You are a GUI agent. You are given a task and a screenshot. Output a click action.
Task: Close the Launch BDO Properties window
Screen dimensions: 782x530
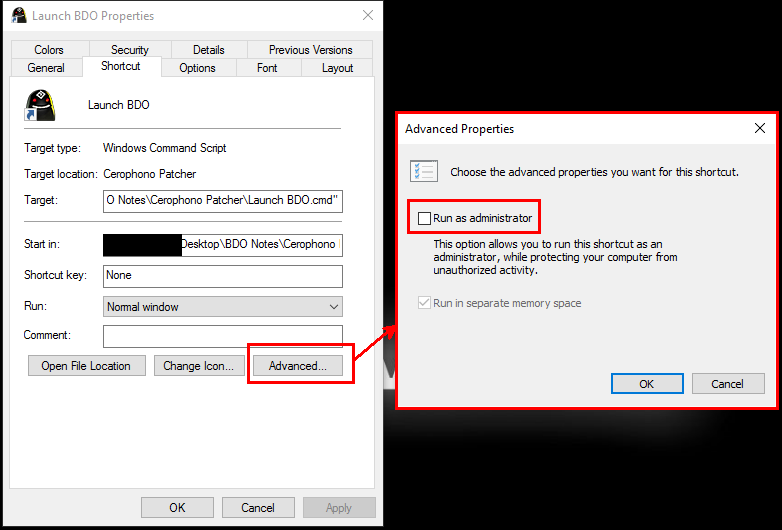coord(368,16)
